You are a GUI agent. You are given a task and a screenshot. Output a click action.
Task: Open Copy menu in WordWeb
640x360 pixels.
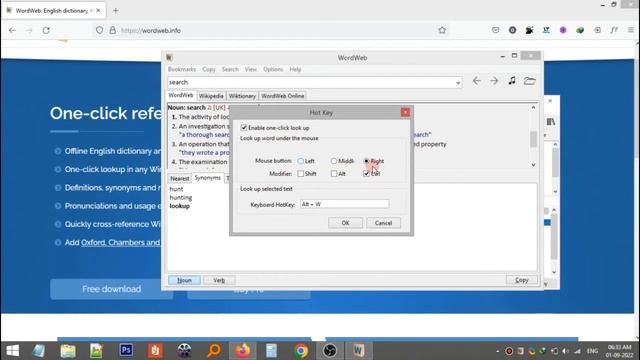209,69
